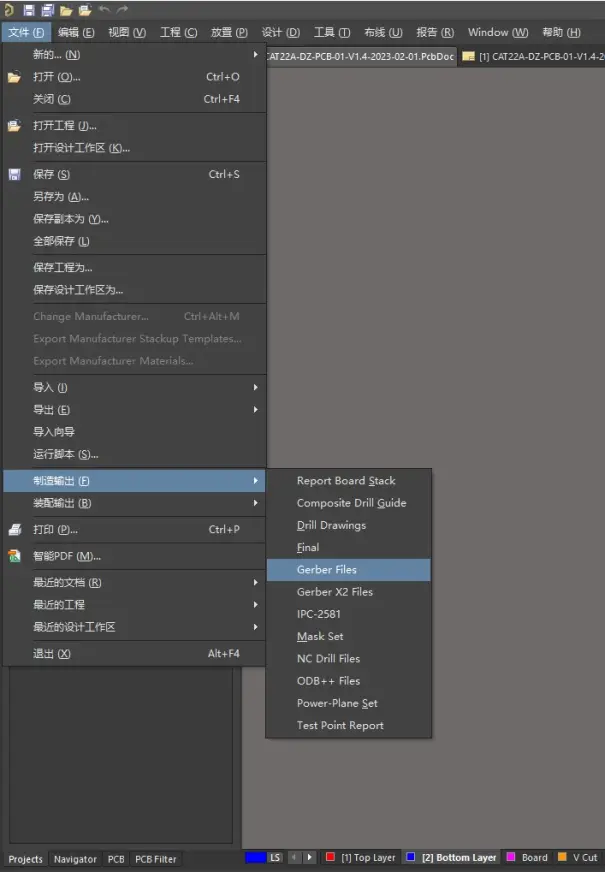Click the printer icon beside 打印
The height and width of the screenshot is (872, 605).
[15, 529]
